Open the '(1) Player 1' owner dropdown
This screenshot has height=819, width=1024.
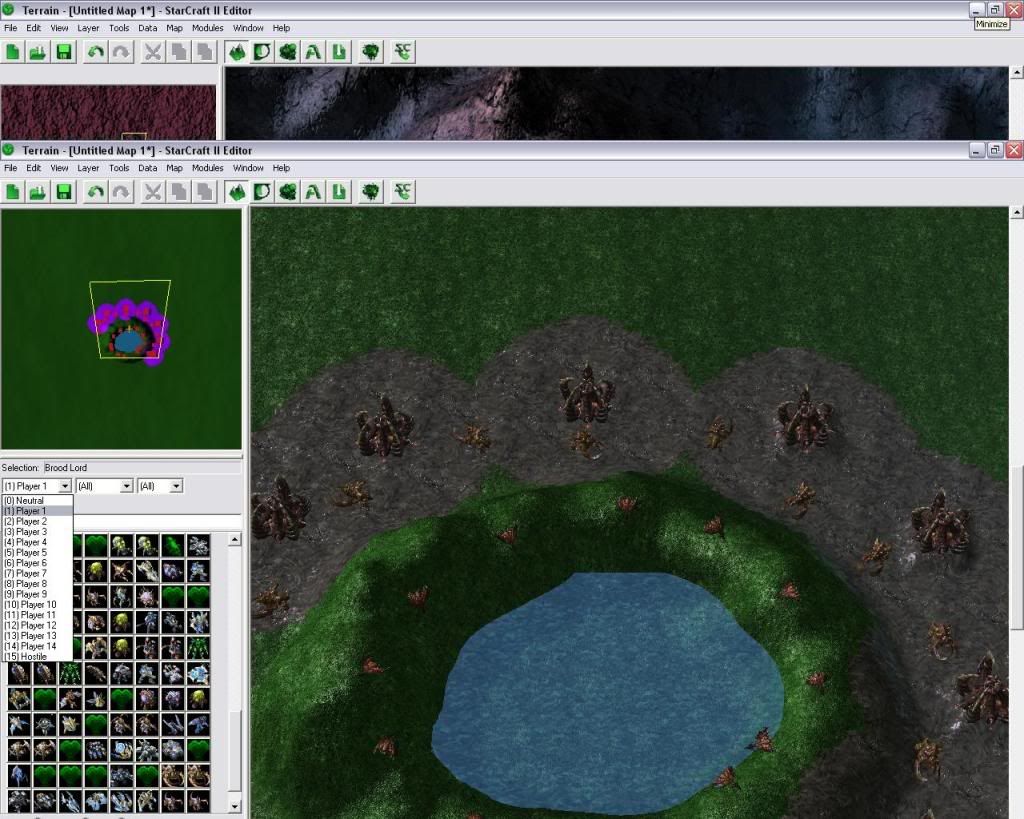[37, 486]
